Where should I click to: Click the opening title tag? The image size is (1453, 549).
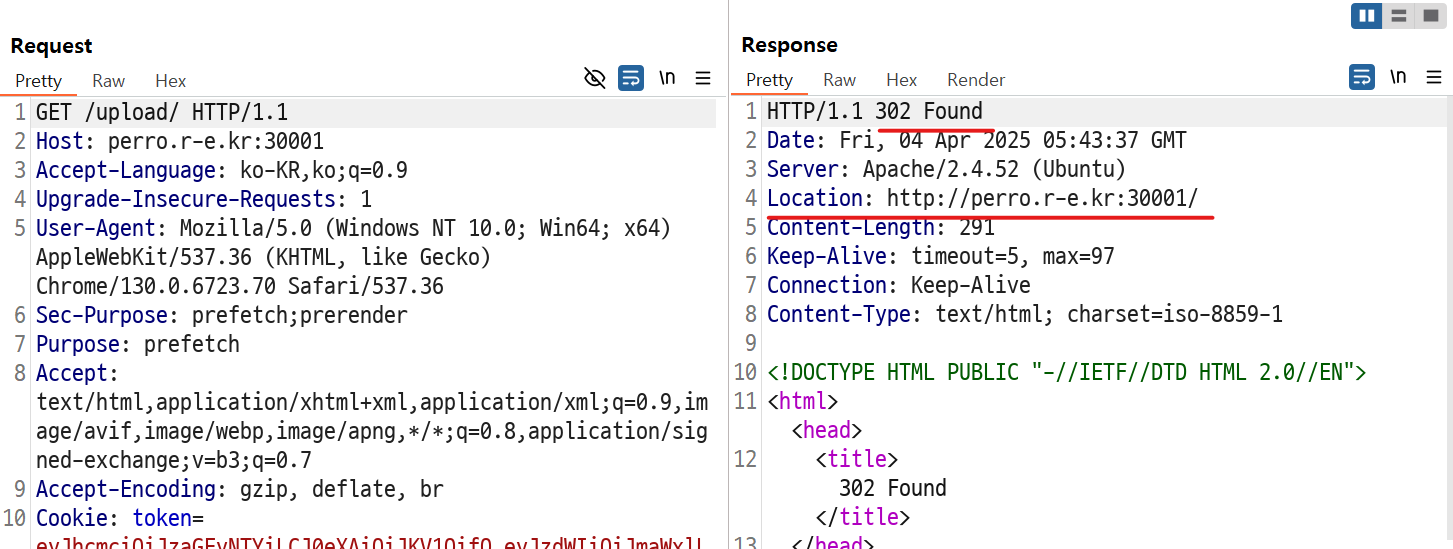click(x=857, y=459)
